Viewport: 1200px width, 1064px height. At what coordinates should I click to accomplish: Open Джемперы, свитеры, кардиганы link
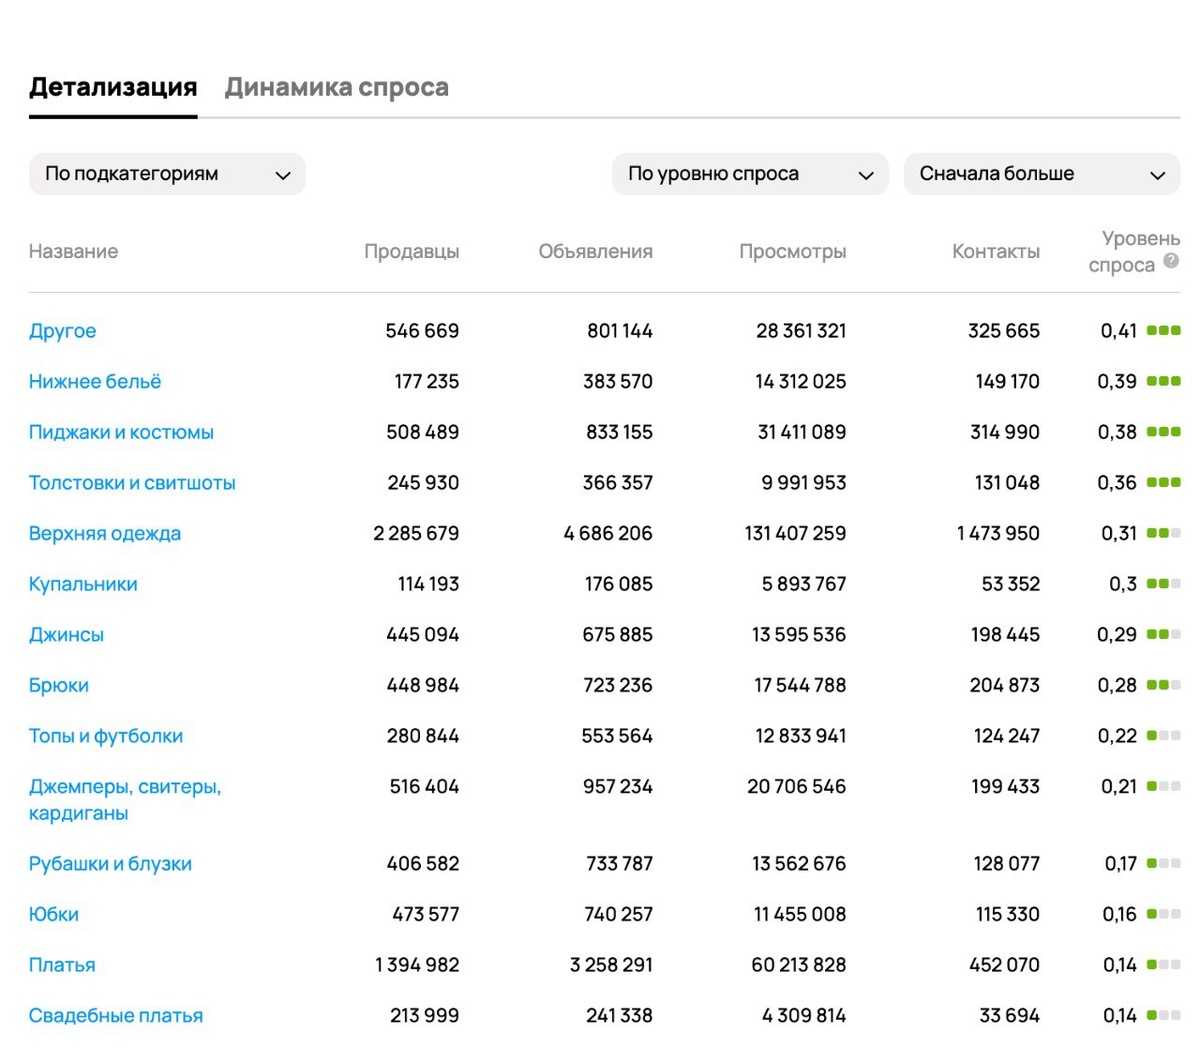125,800
